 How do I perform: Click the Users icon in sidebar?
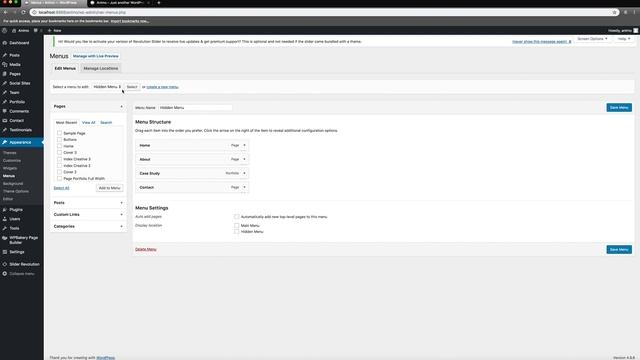click(x=4, y=219)
